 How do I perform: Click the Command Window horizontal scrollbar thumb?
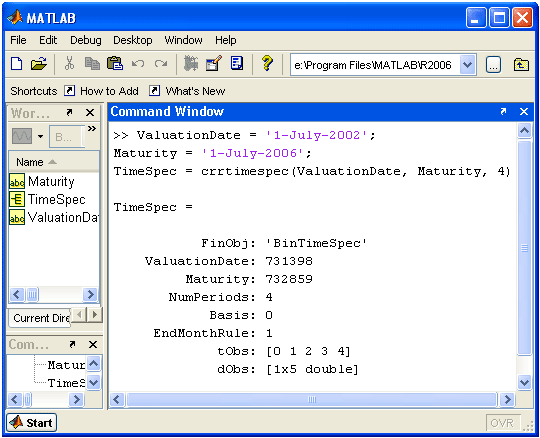312,400
